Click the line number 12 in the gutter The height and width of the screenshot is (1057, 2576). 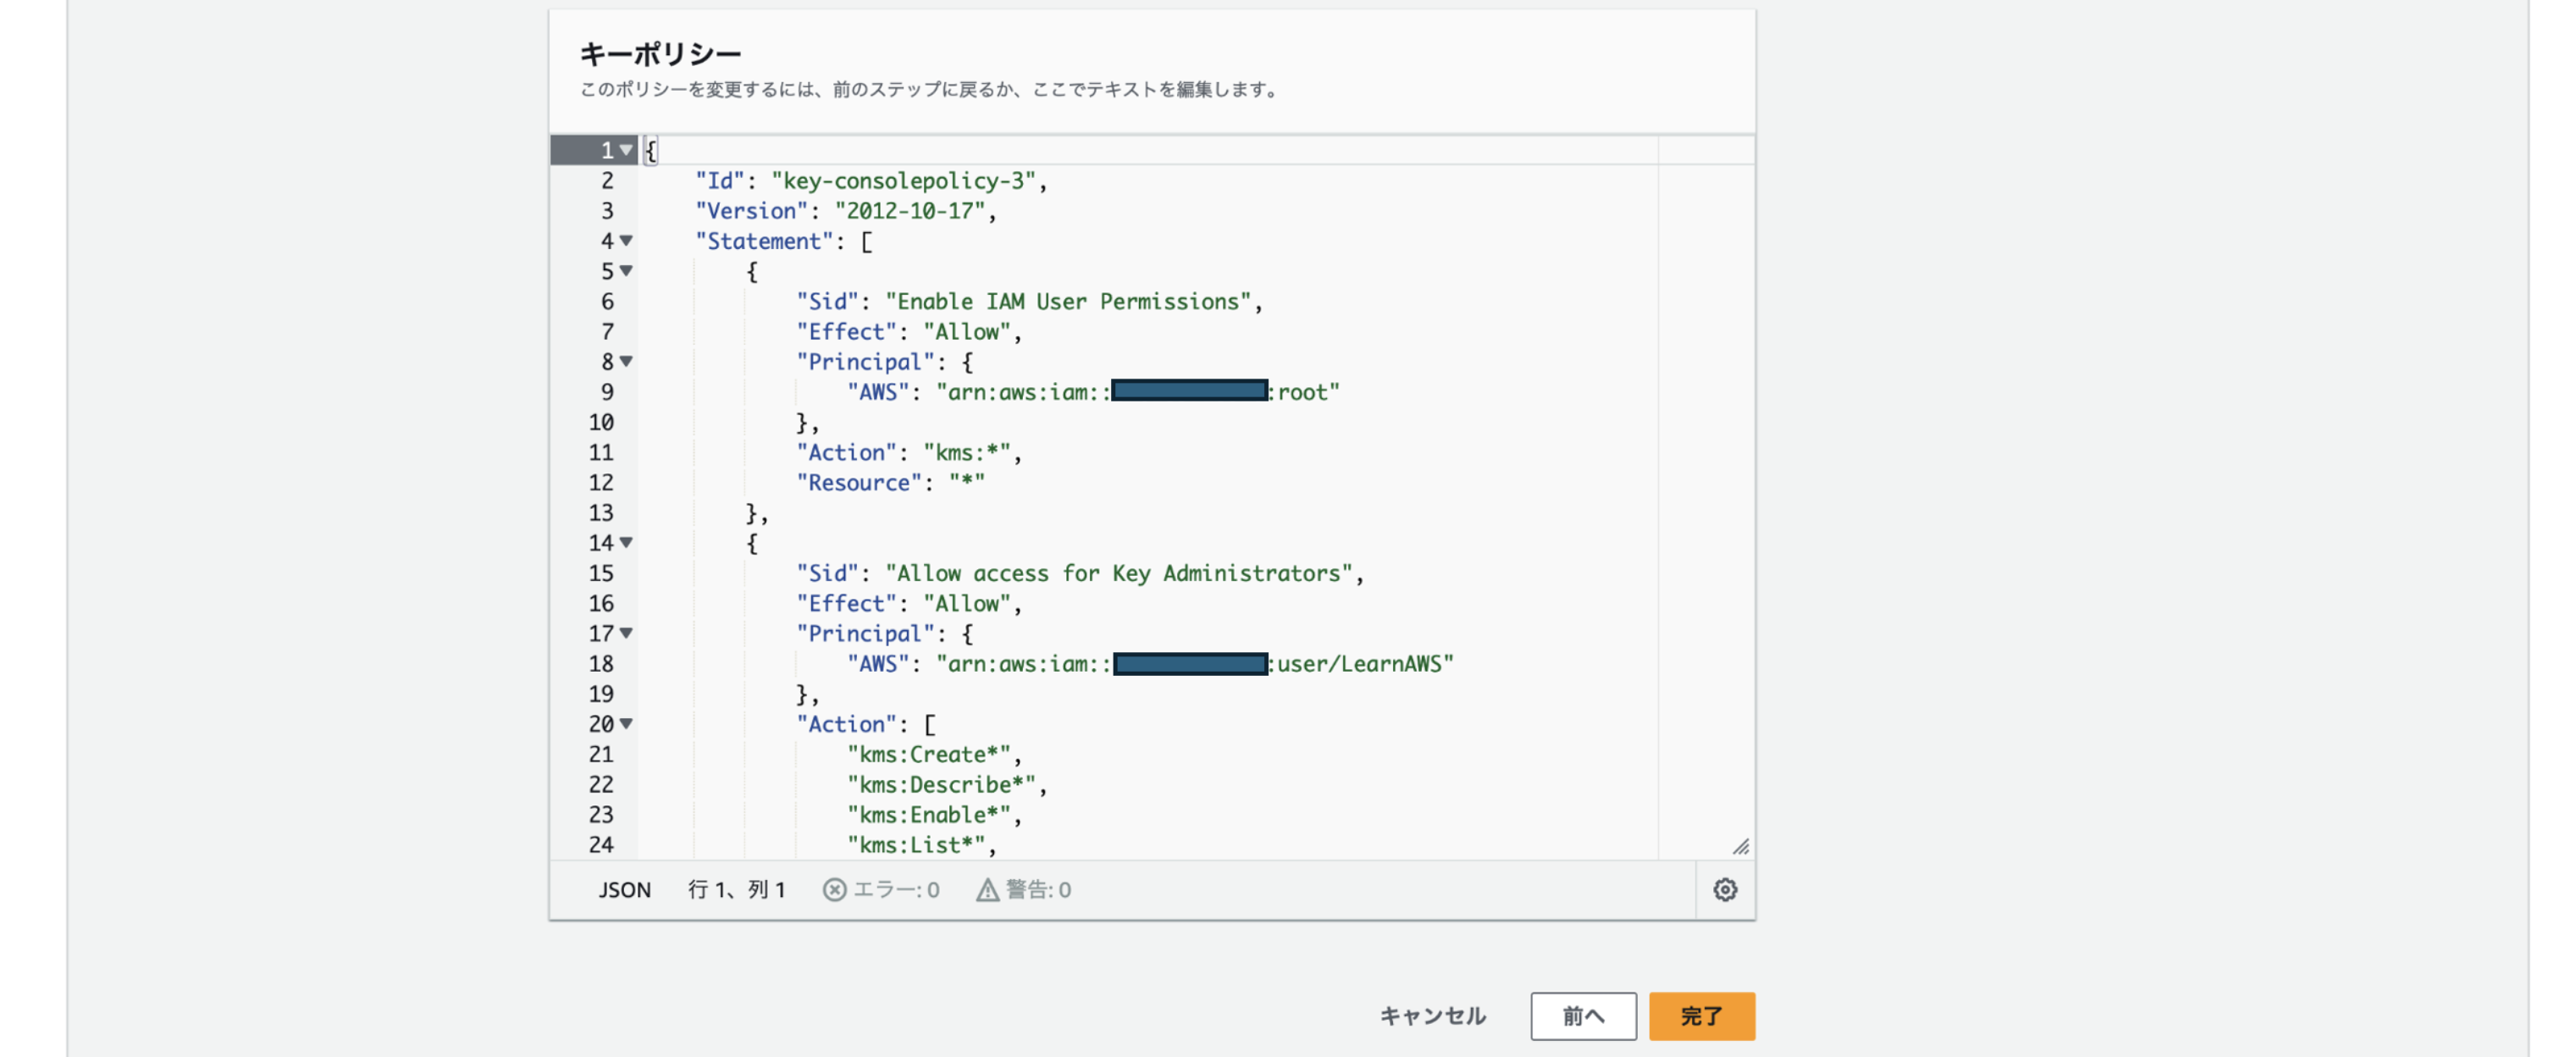click(601, 482)
